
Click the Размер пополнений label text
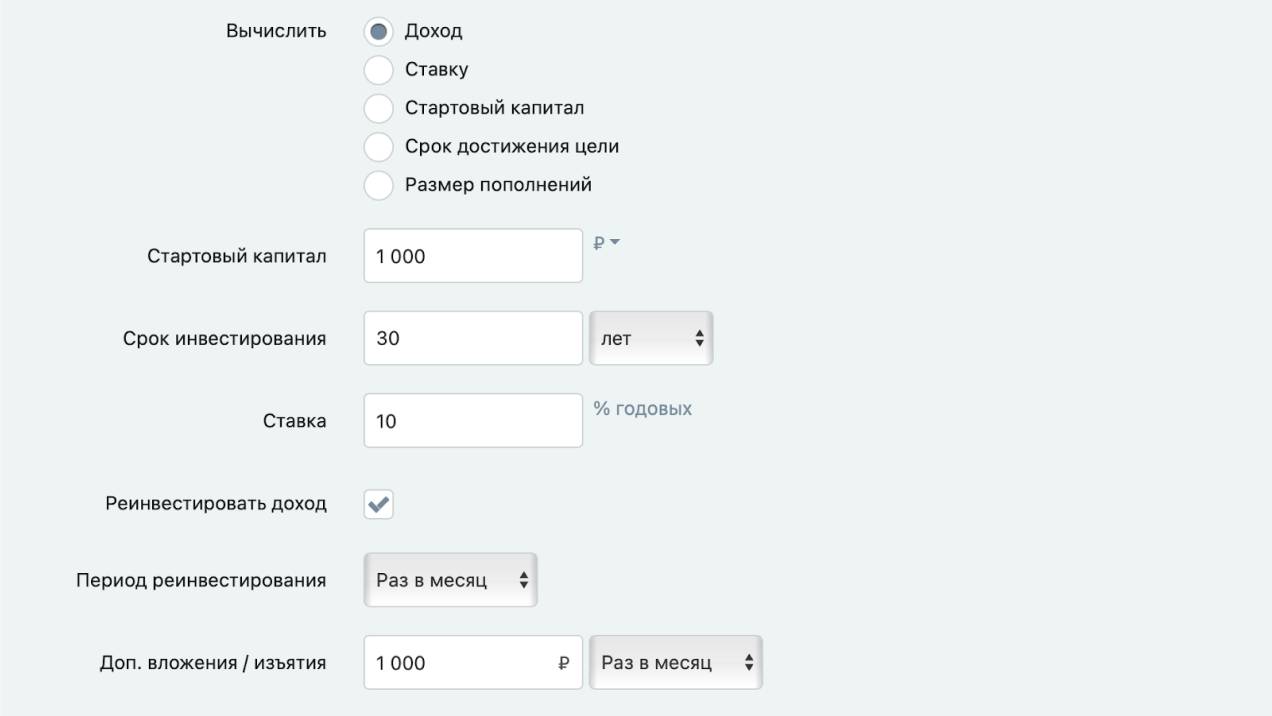498,185
